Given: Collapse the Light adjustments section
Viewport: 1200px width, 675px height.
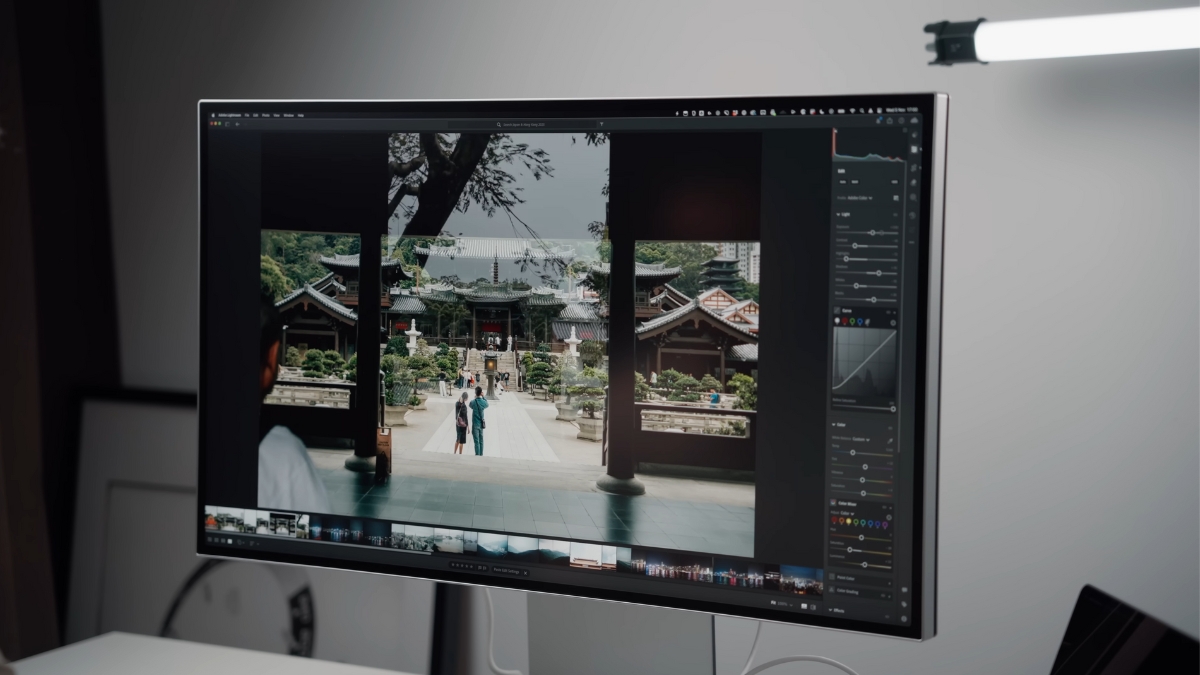Looking at the screenshot, I should (x=840, y=216).
